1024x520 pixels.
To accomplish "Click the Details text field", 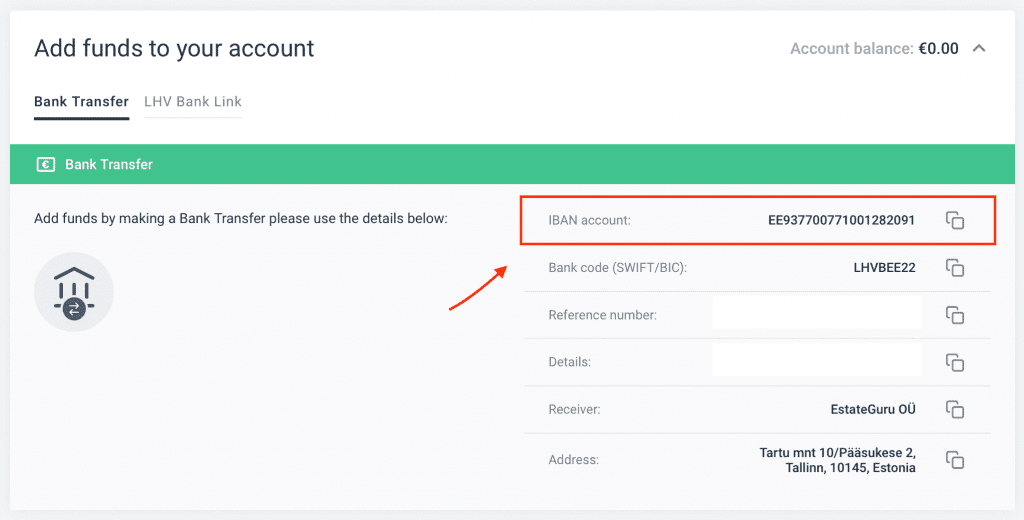I will click(816, 361).
